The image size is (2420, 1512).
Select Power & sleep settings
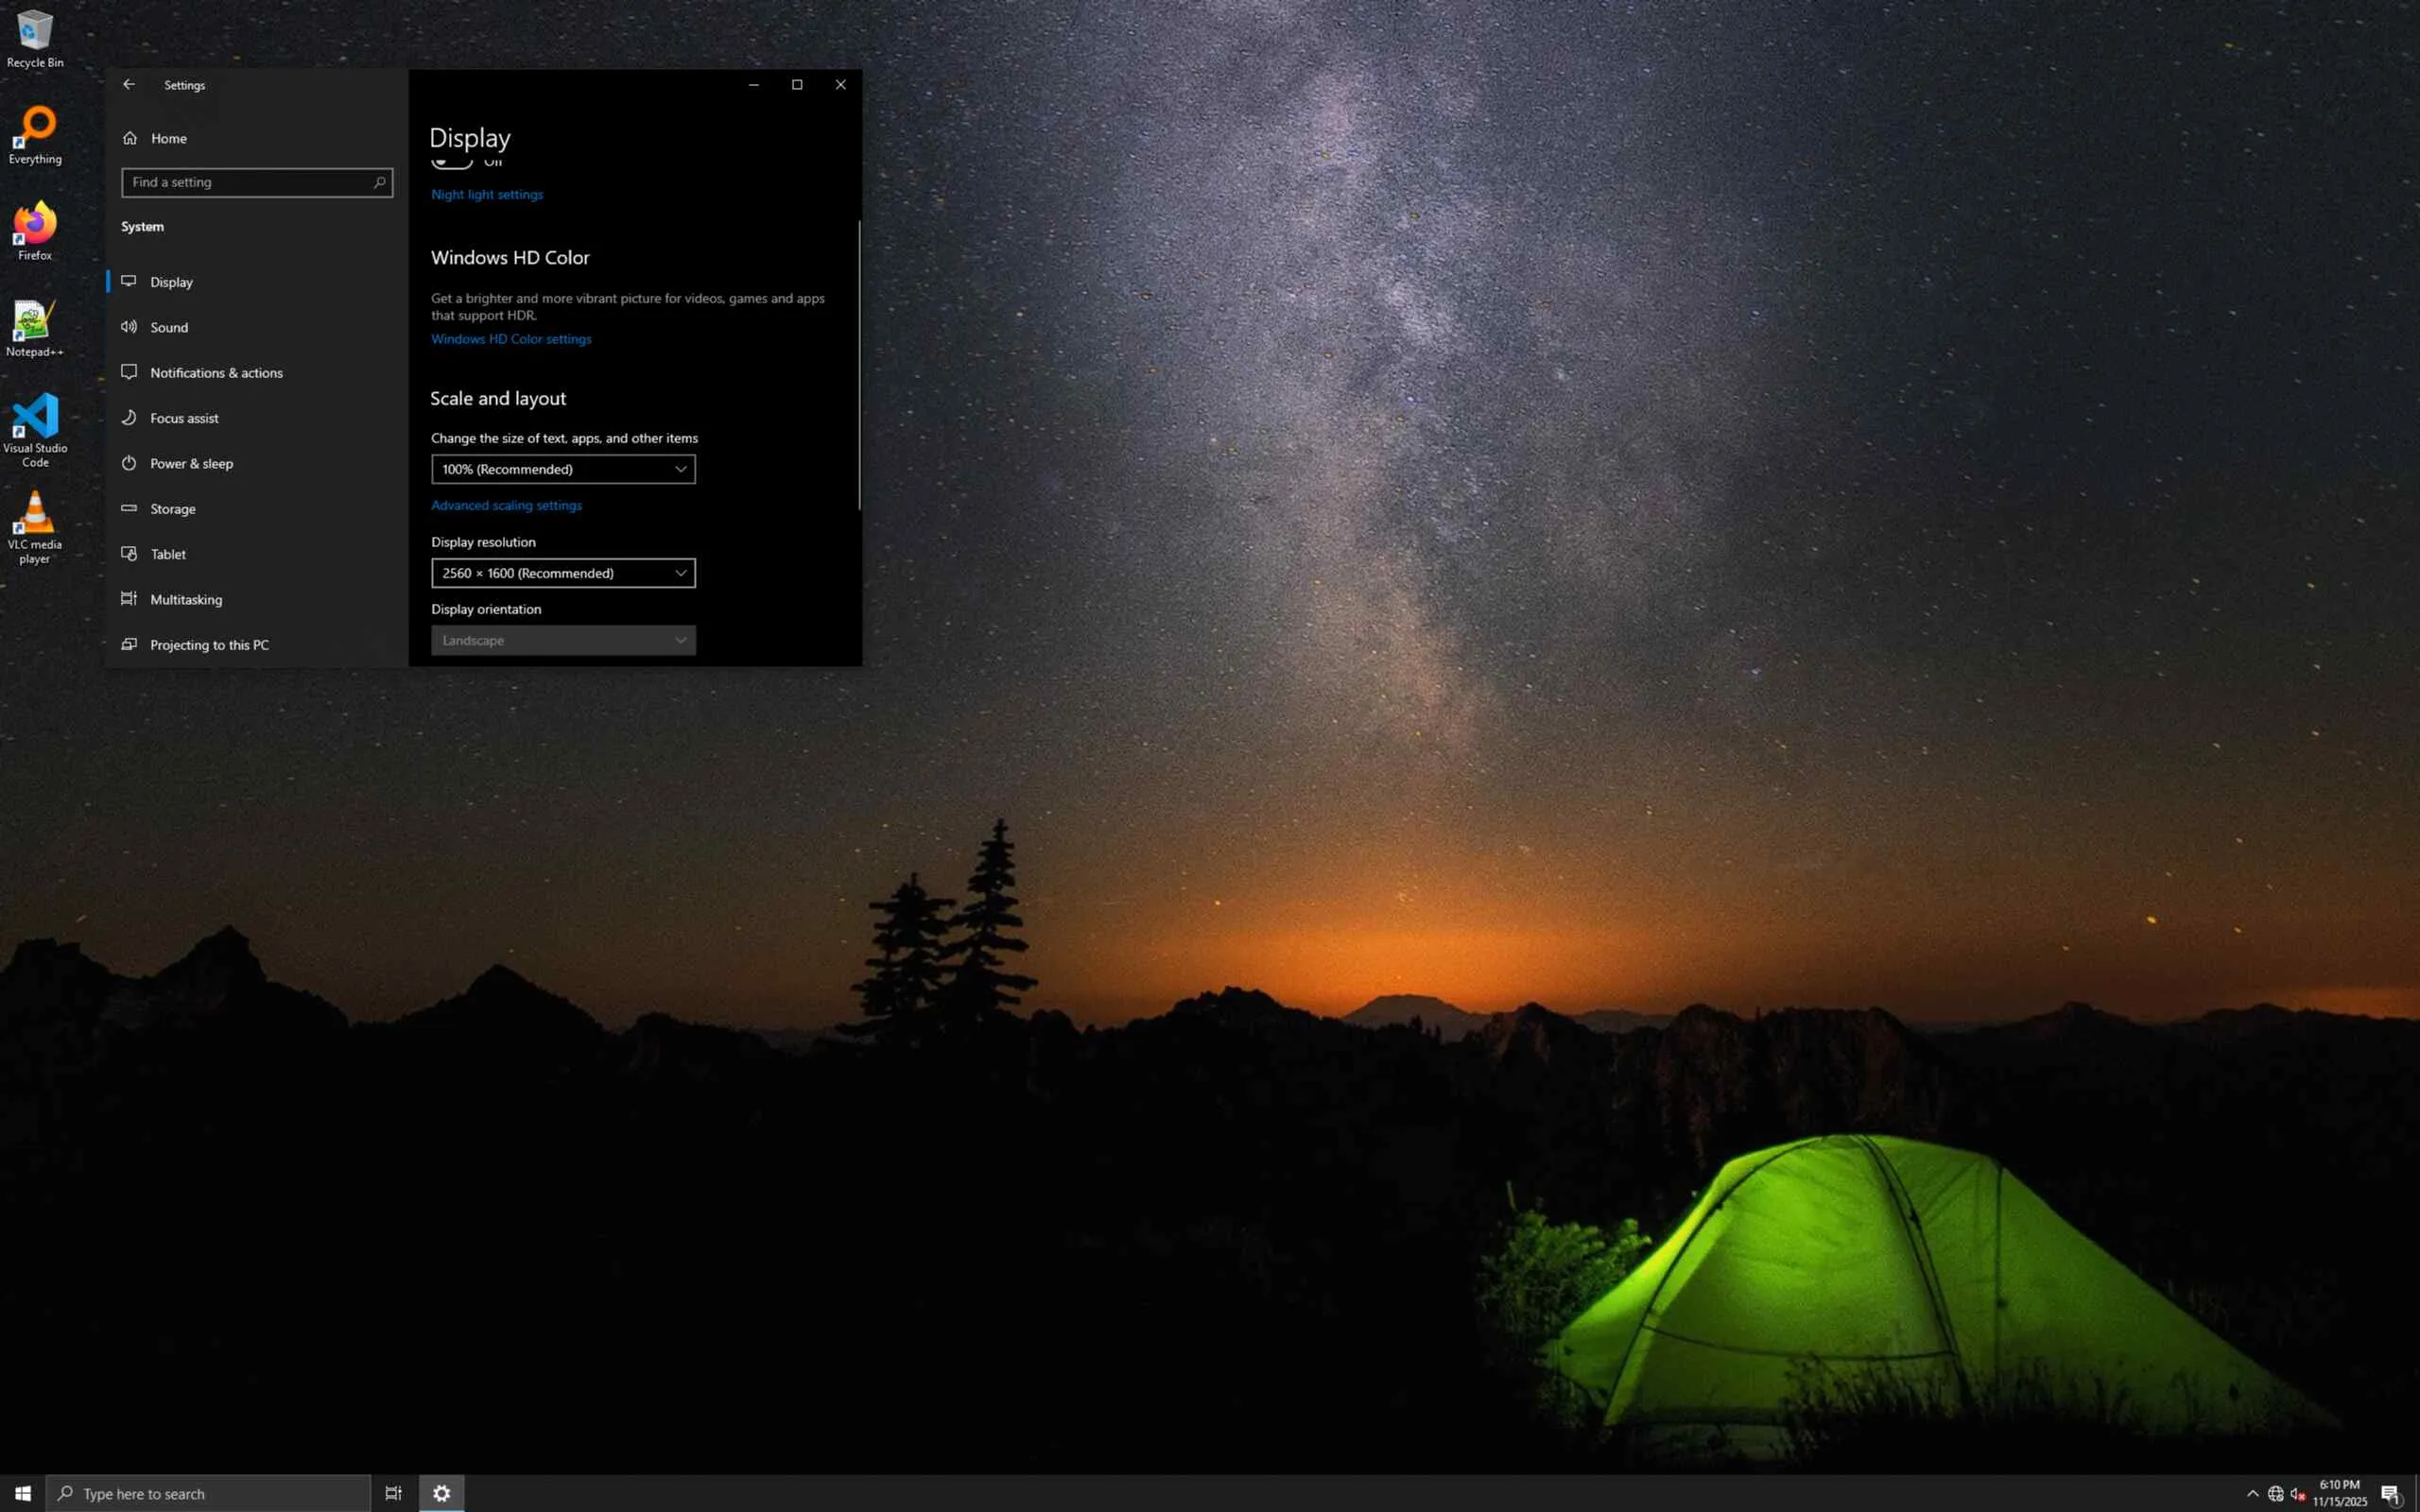click(x=190, y=463)
